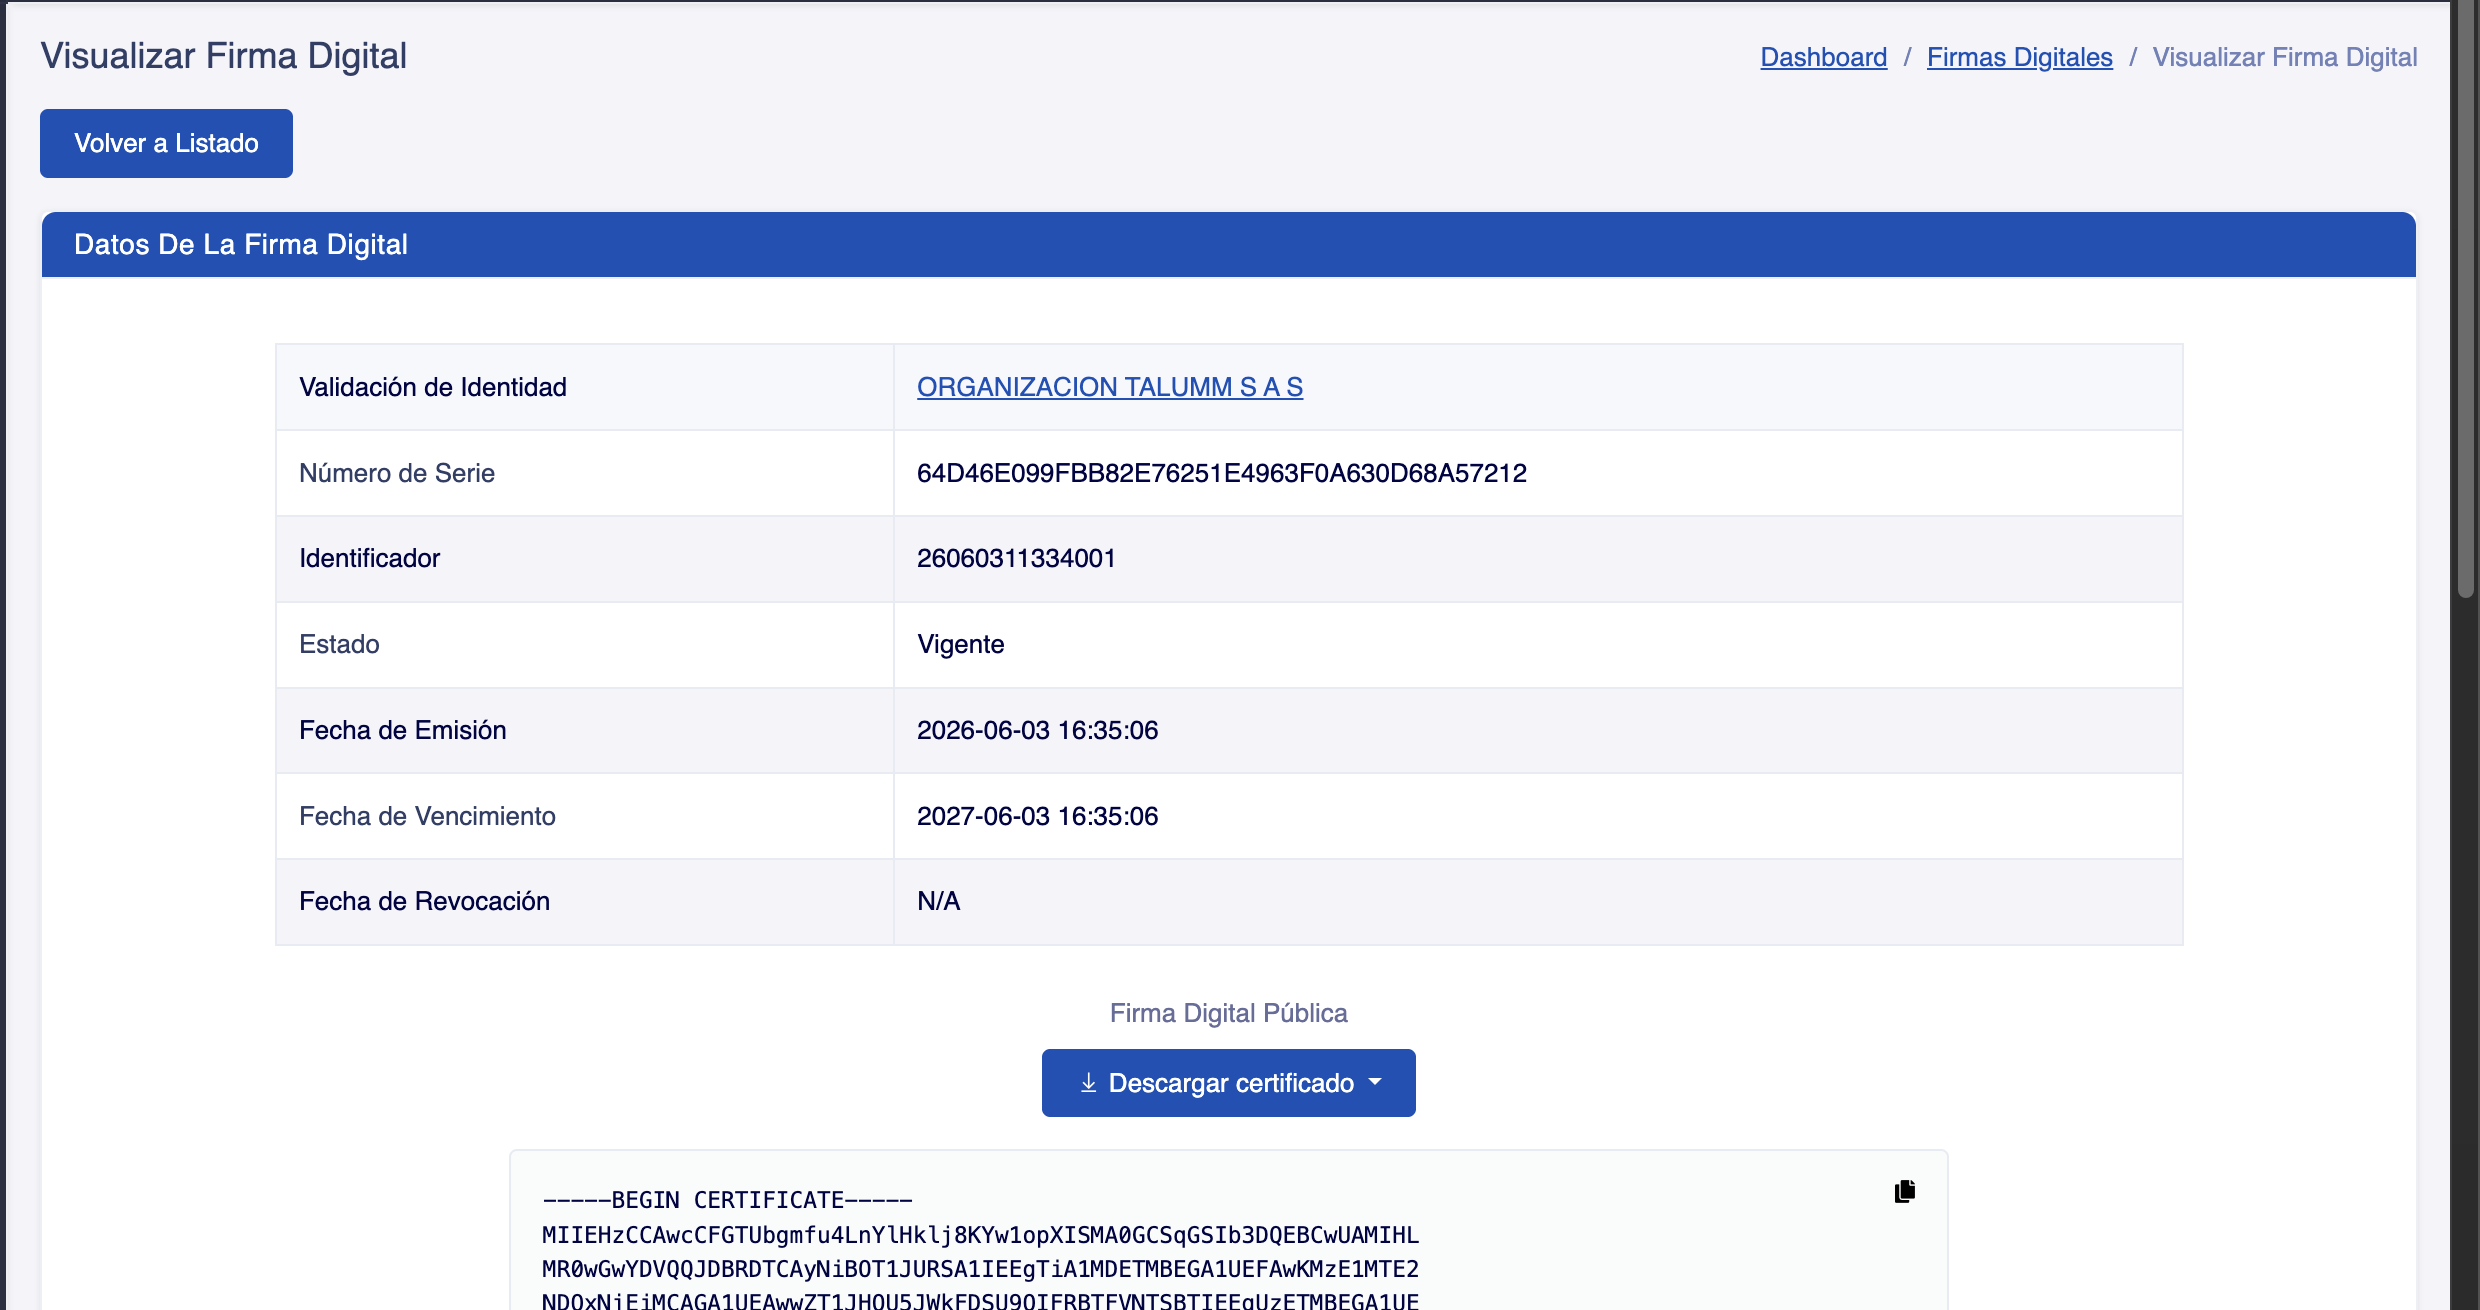Copy certificate text with clipboard icon
This screenshot has width=2480, height=1310.
pyautogui.click(x=1904, y=1191)
